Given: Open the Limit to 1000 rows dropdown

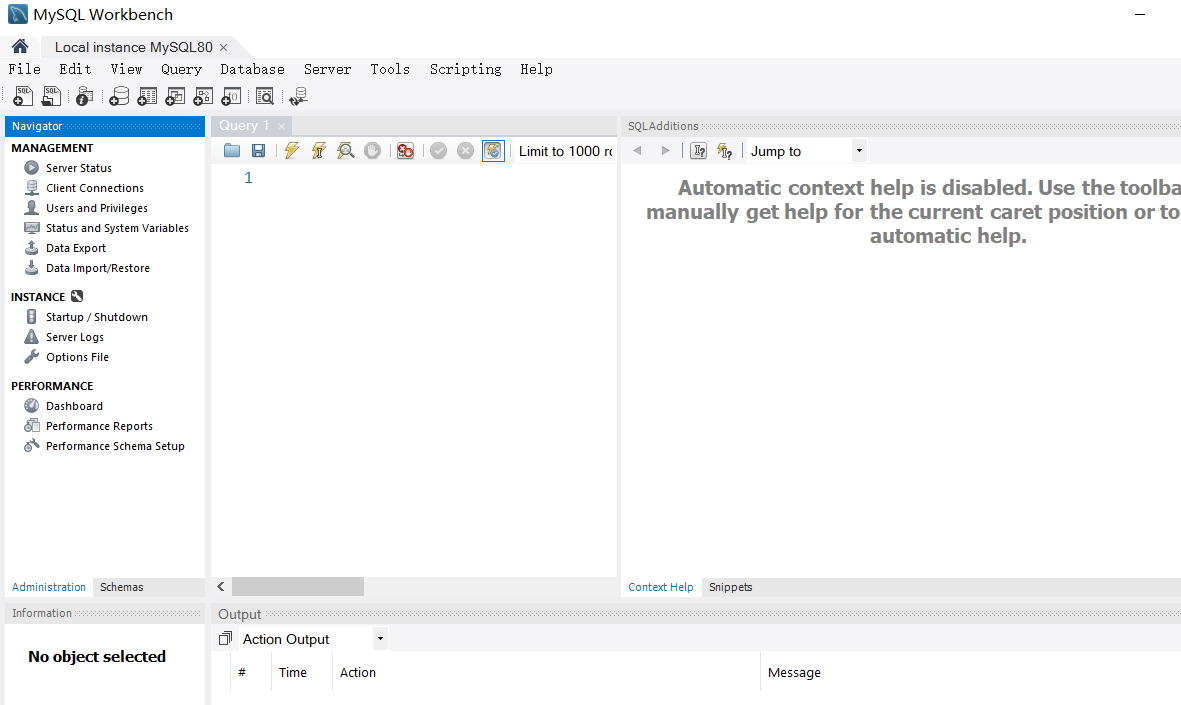Looking at the screenshot, I should (566, 151).
